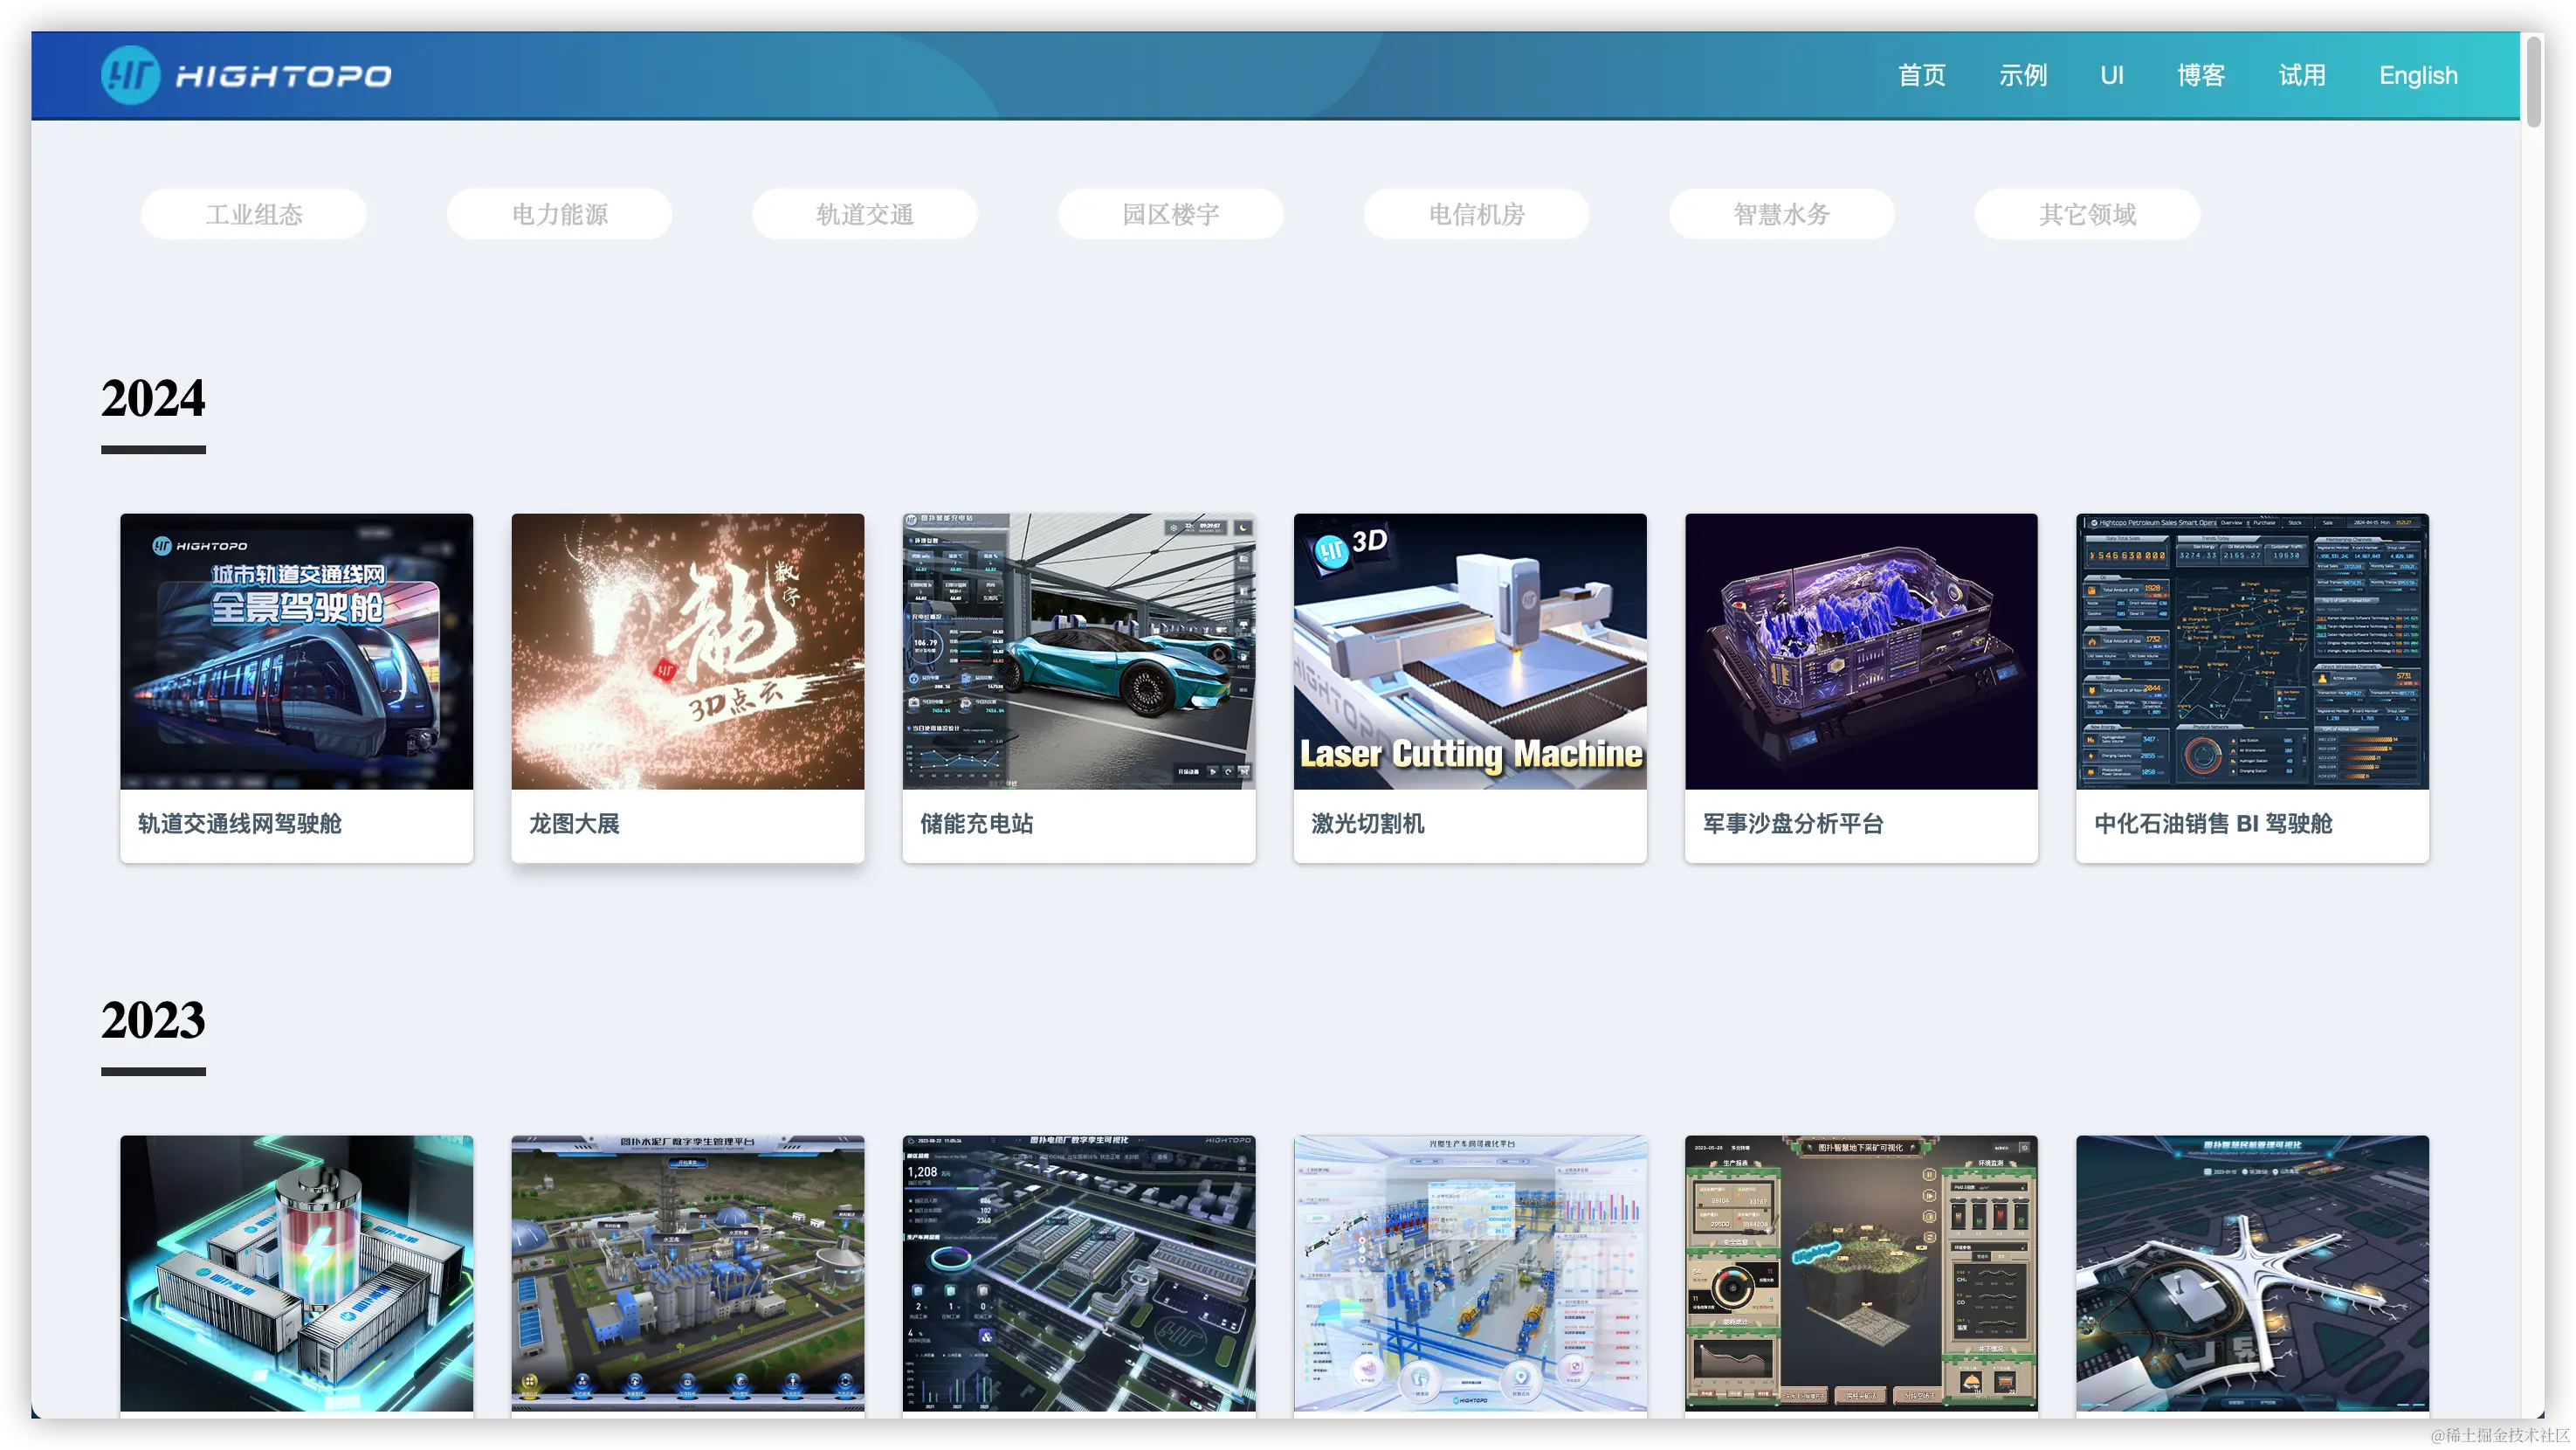This screenshot has height=1450, width=2576.
Task: Open the 轨道交通线网驾驶舱 thumbnail
Action: (x=296, y=651)
